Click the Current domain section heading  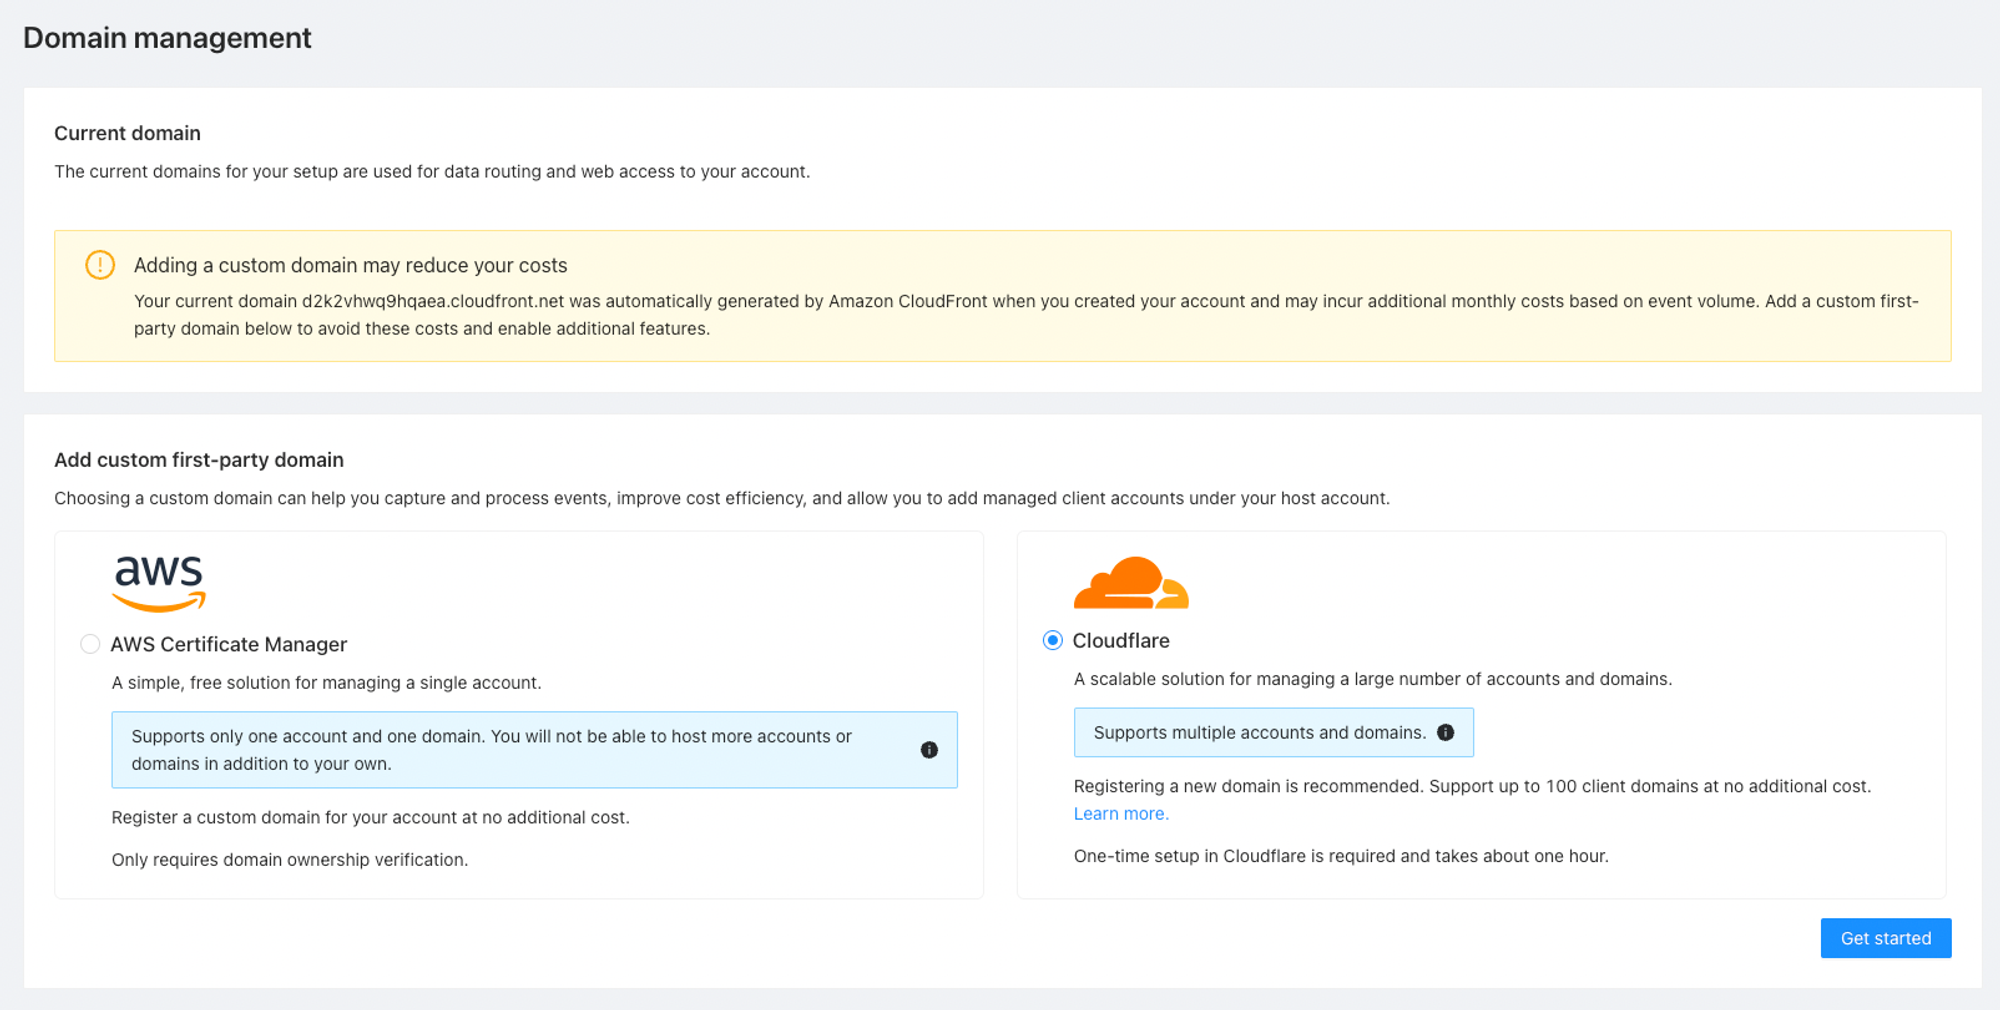coord(127,133)
